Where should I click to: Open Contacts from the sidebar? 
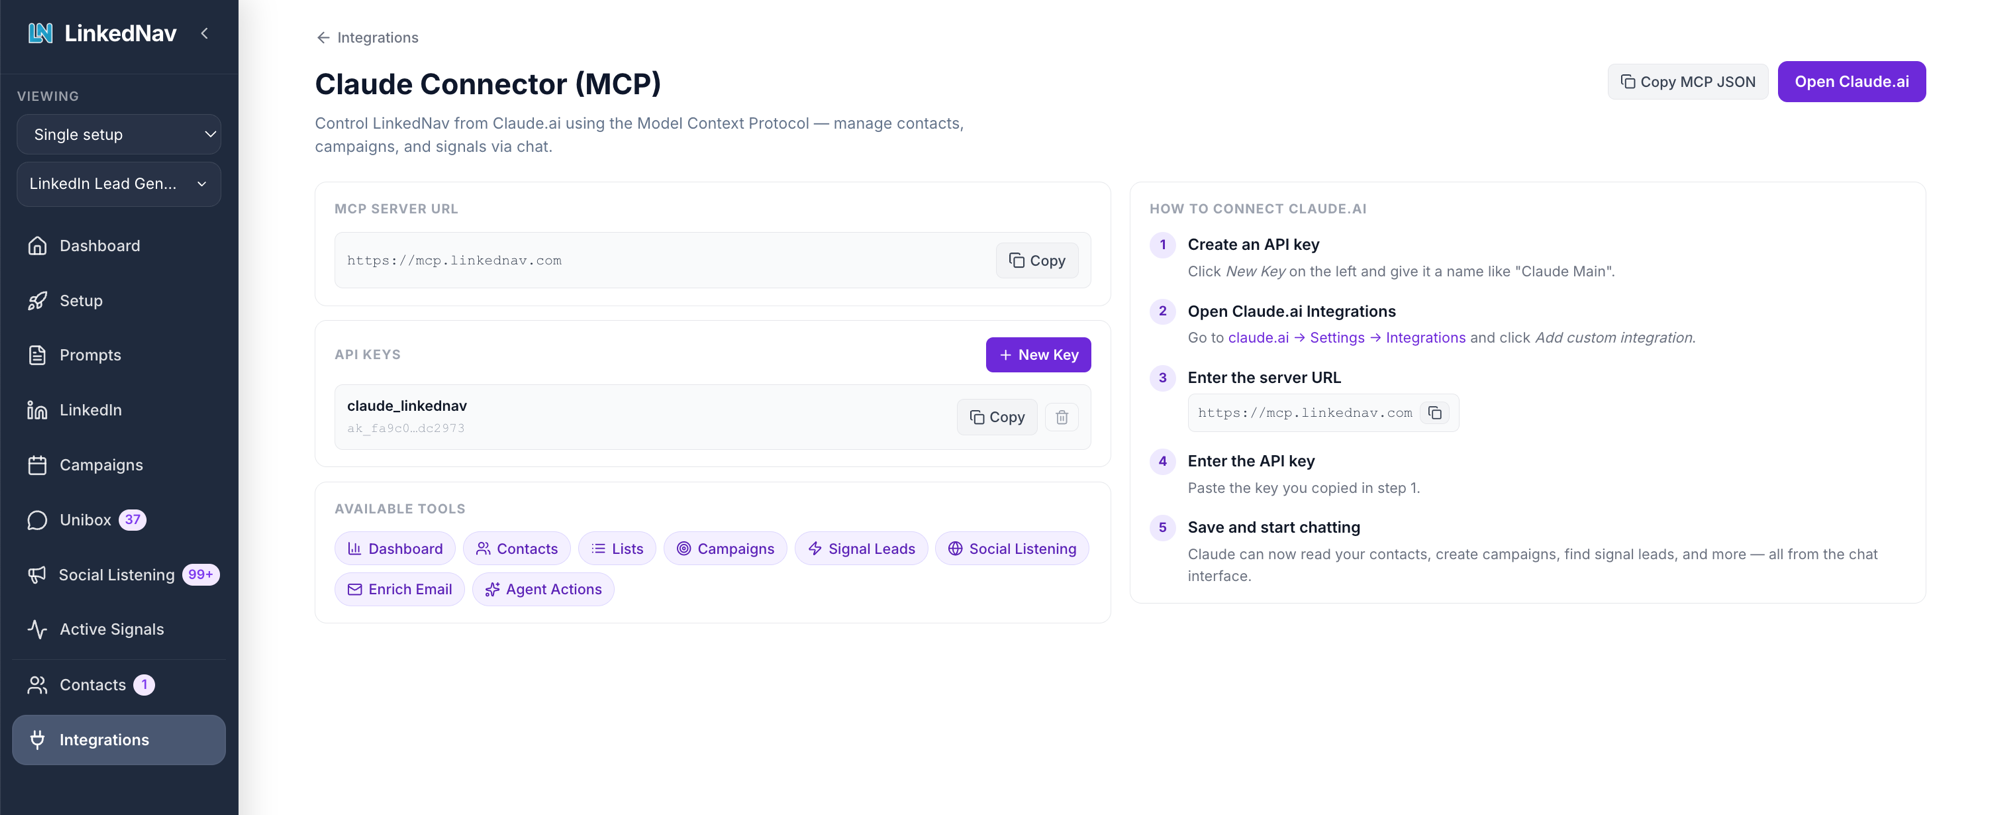pyautogui.click(x=119, y=685)
